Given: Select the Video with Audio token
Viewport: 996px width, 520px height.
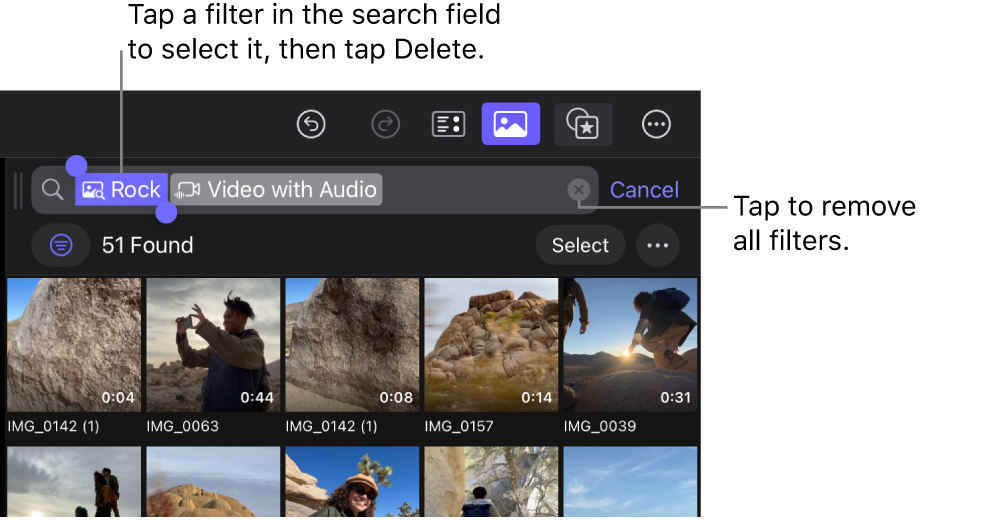Looking at the screenshot, I should tap(277, 190).
